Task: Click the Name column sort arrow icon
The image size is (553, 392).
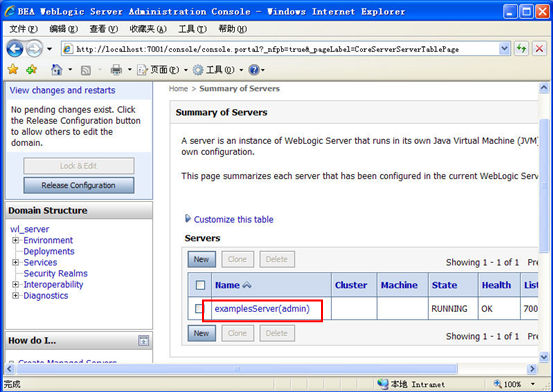Action: pos(247,285)
